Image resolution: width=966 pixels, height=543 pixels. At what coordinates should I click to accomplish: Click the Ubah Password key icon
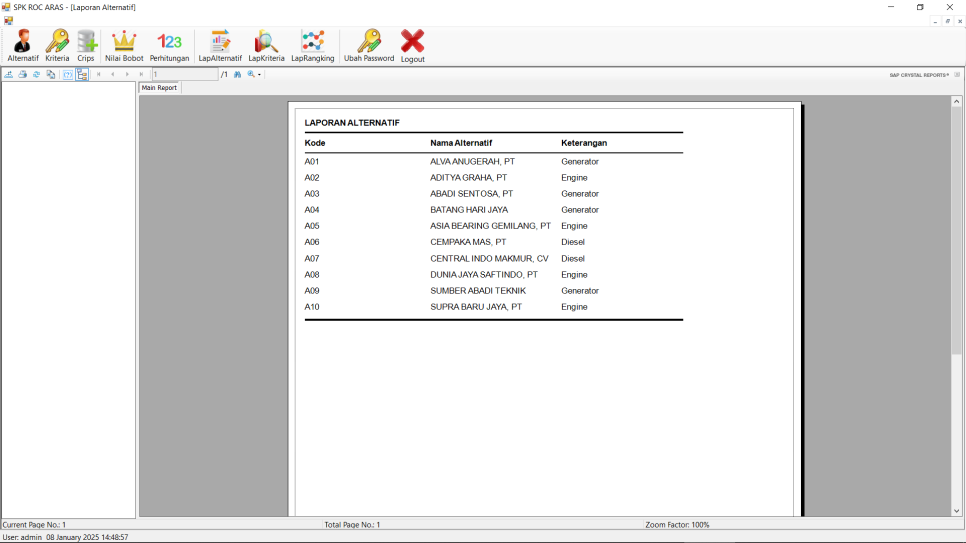pyautogui.click(x=369, y=46)
